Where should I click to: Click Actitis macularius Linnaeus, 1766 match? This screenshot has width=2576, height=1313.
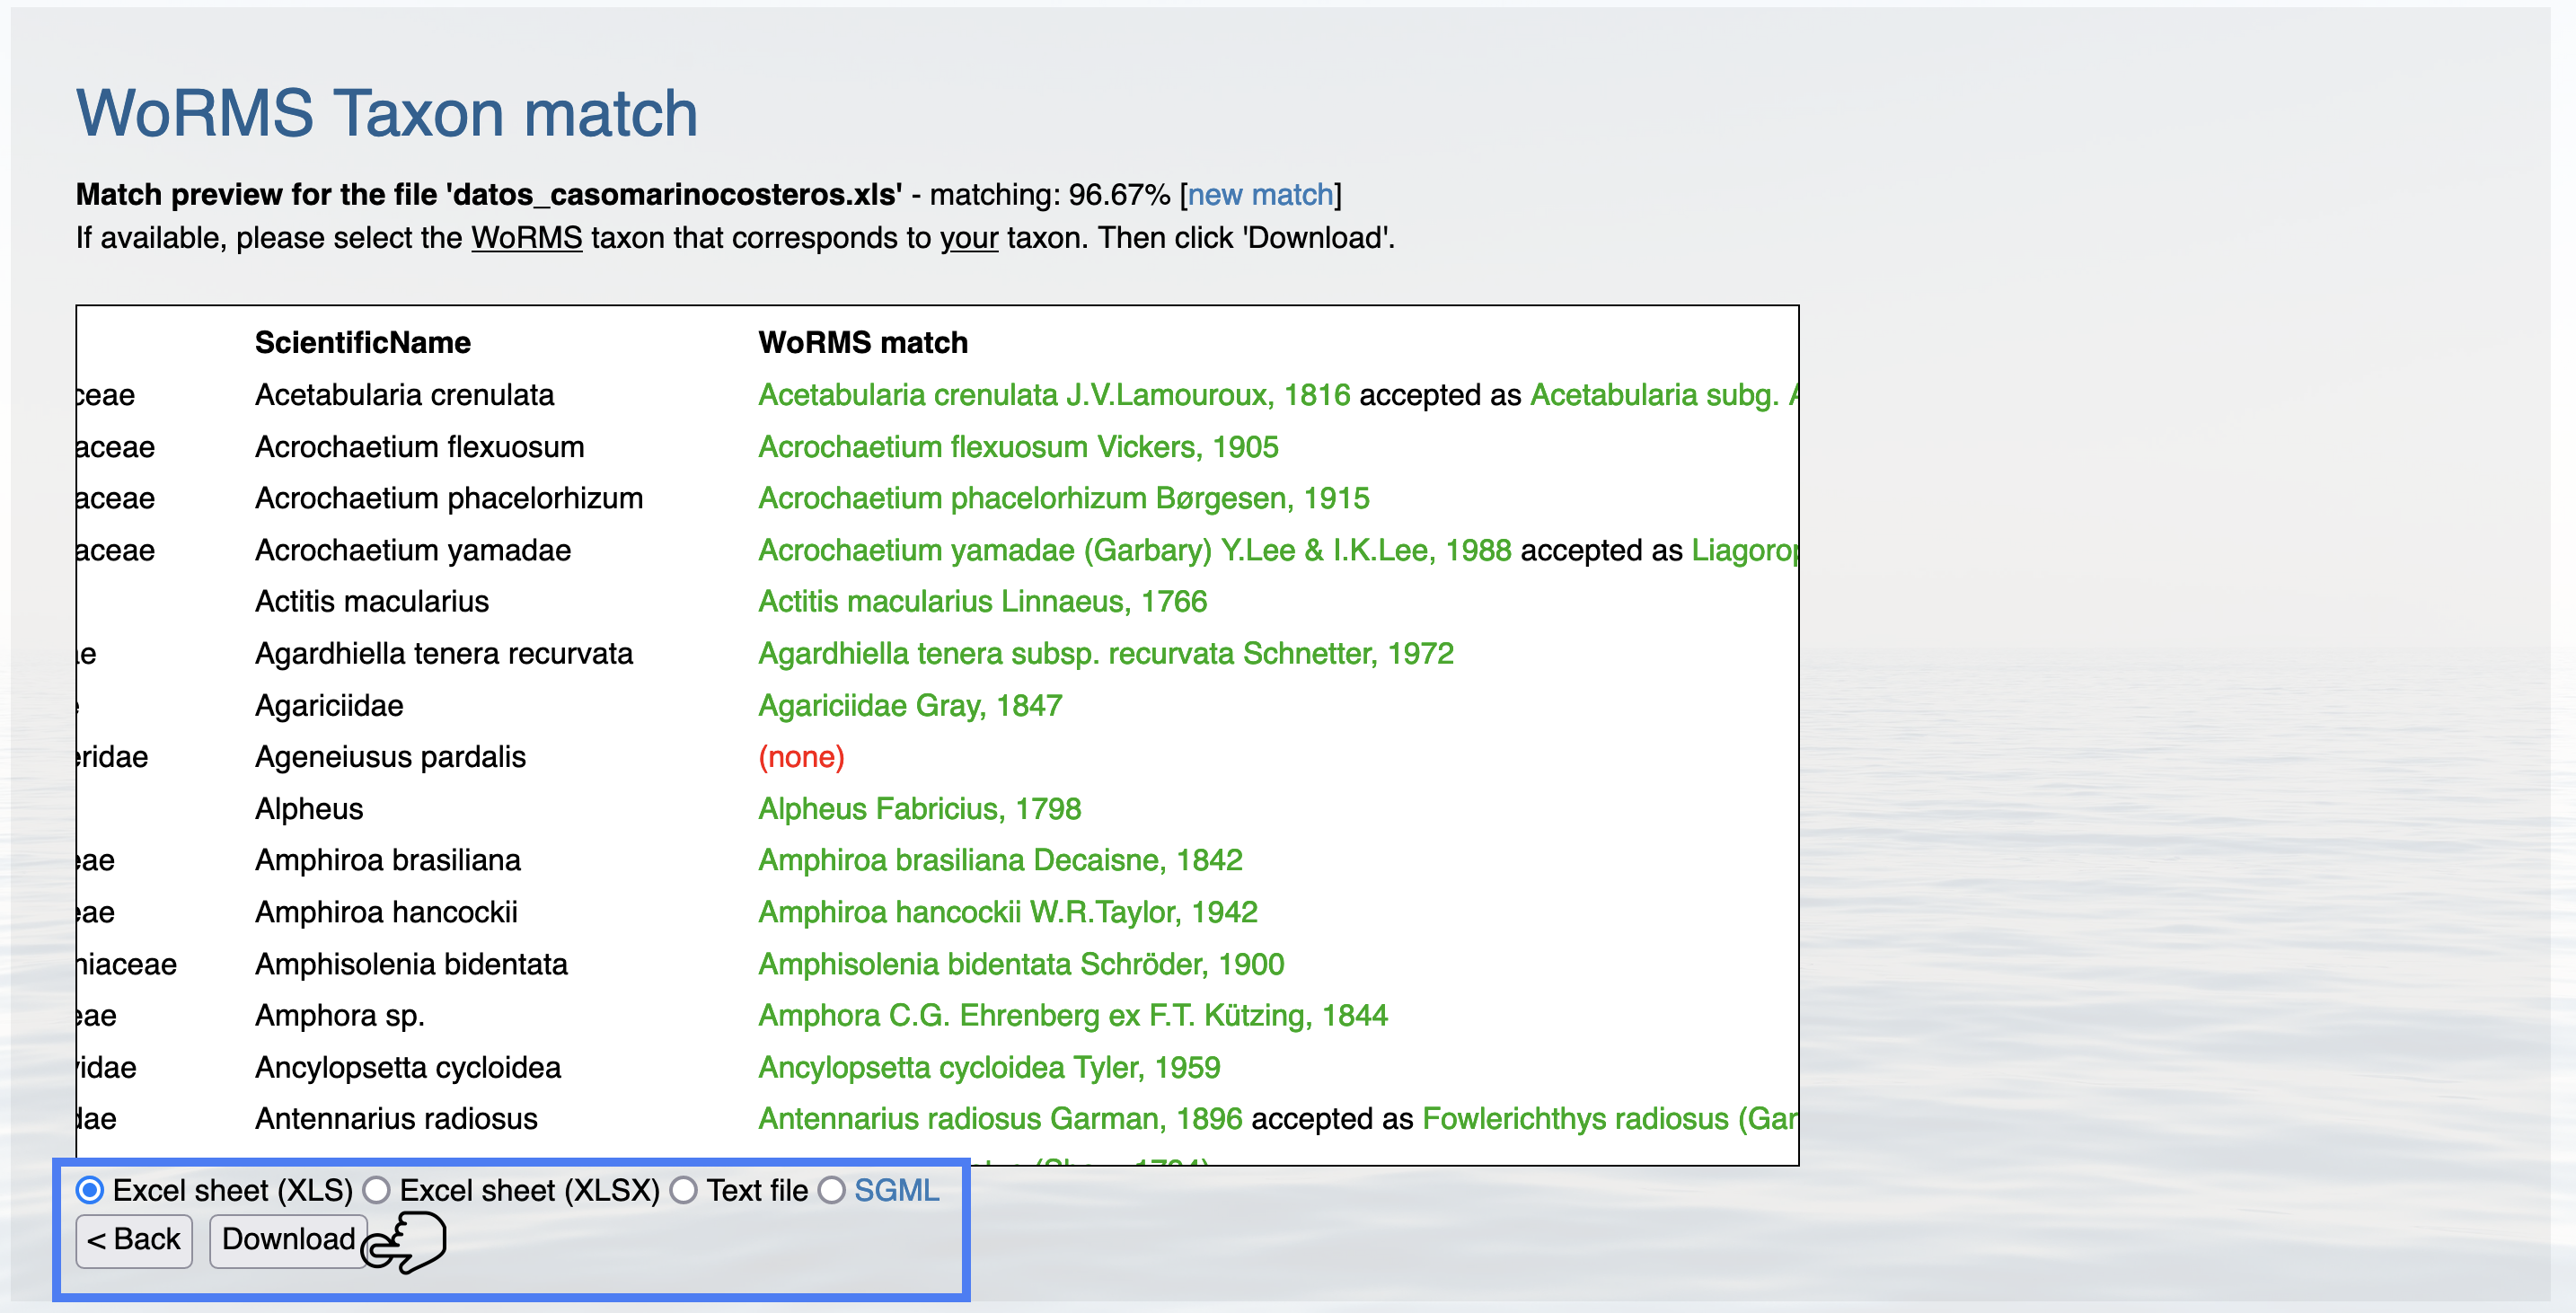[x=982, y=601]
